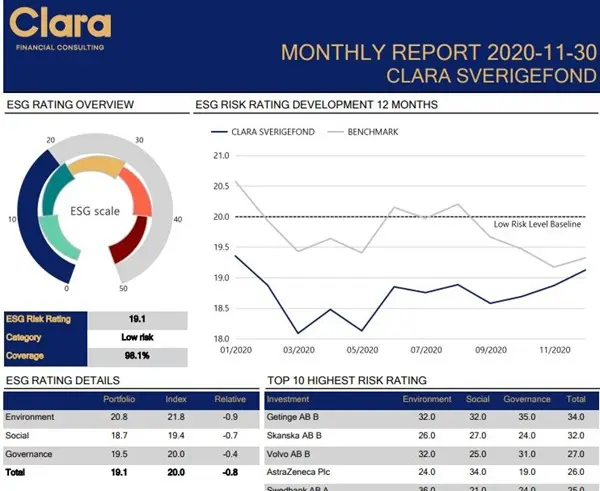Click the 11/2020 x-axis label
Viewport: 600px width, 491px height.
pos(555,350)
